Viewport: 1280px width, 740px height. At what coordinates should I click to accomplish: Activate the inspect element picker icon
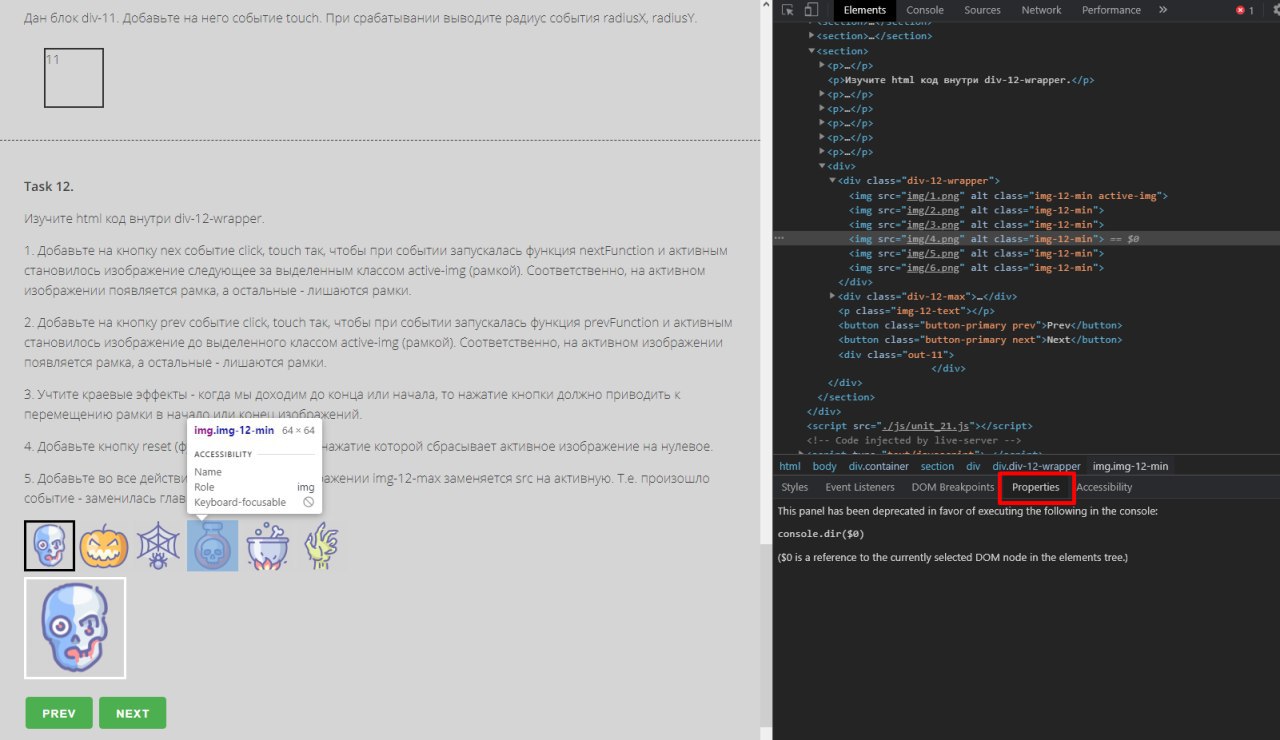pyautogui.click(x=789, y=10)
